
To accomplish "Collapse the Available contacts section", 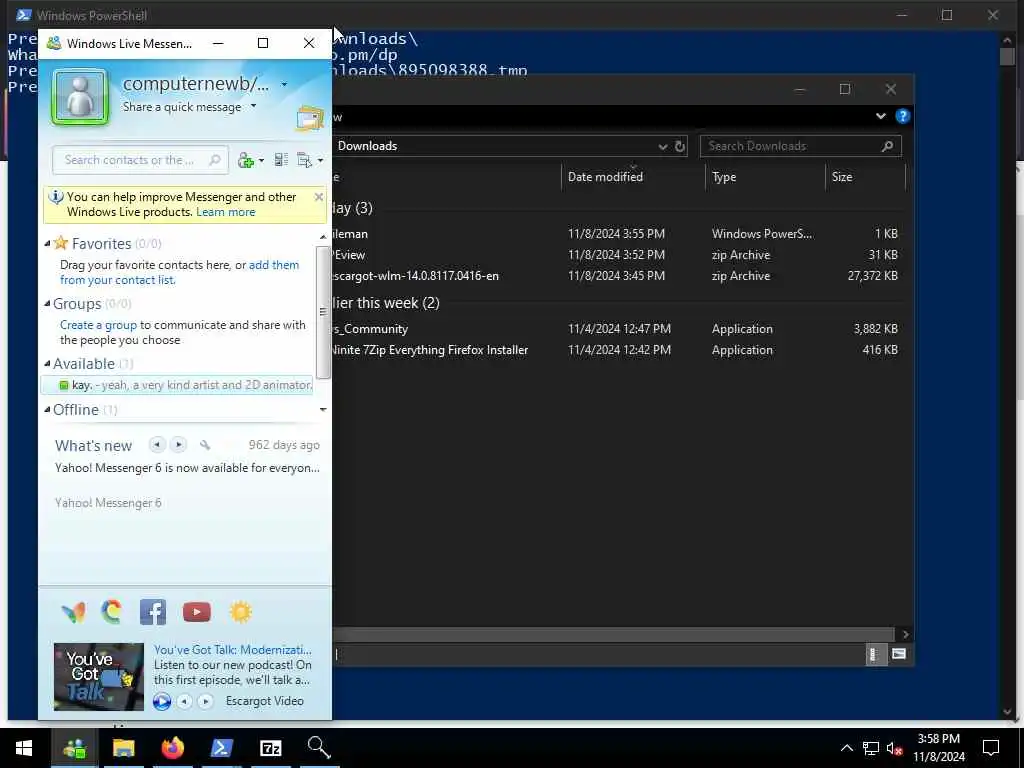I will 47,364.
